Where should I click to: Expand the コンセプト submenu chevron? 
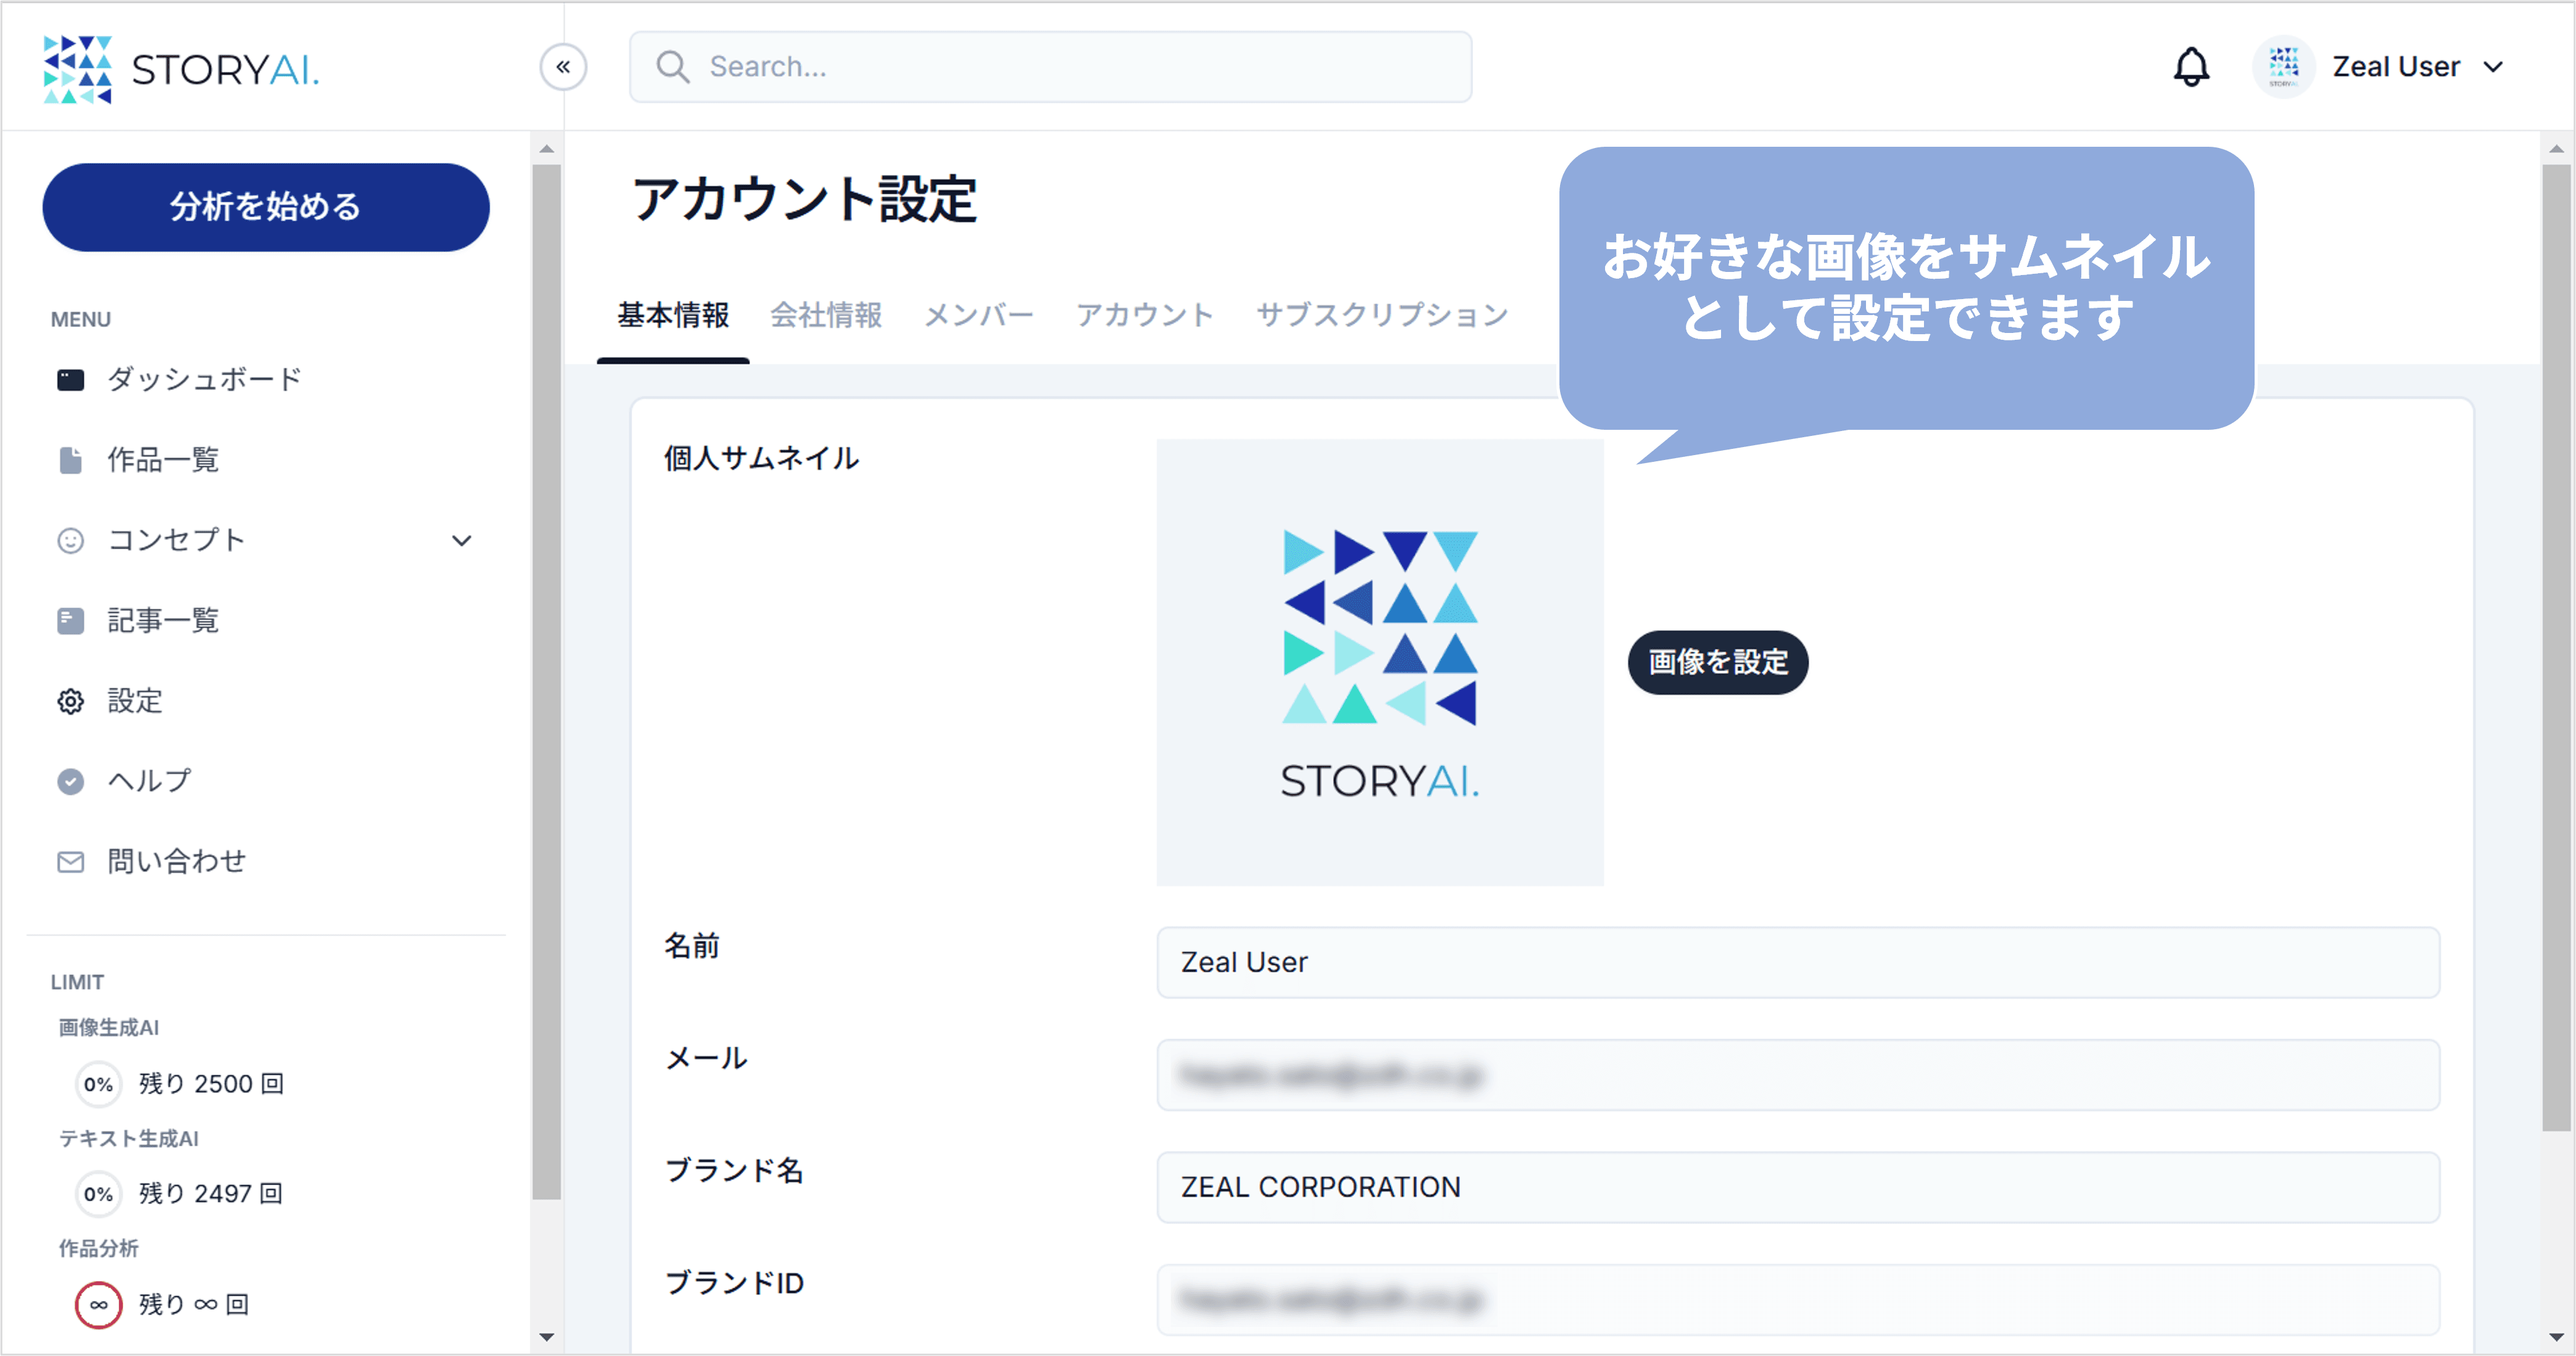click(x=461, y=541)
